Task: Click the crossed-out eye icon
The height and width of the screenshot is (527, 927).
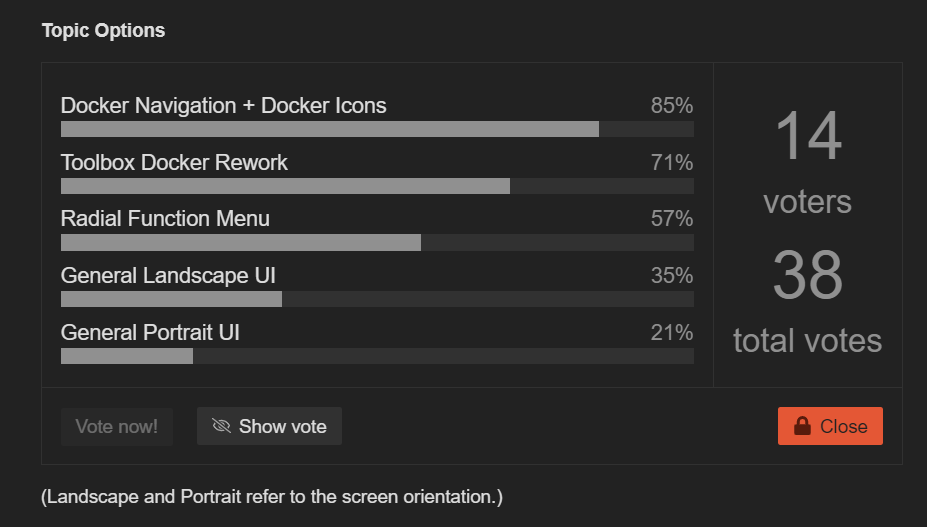Action: 222,426
